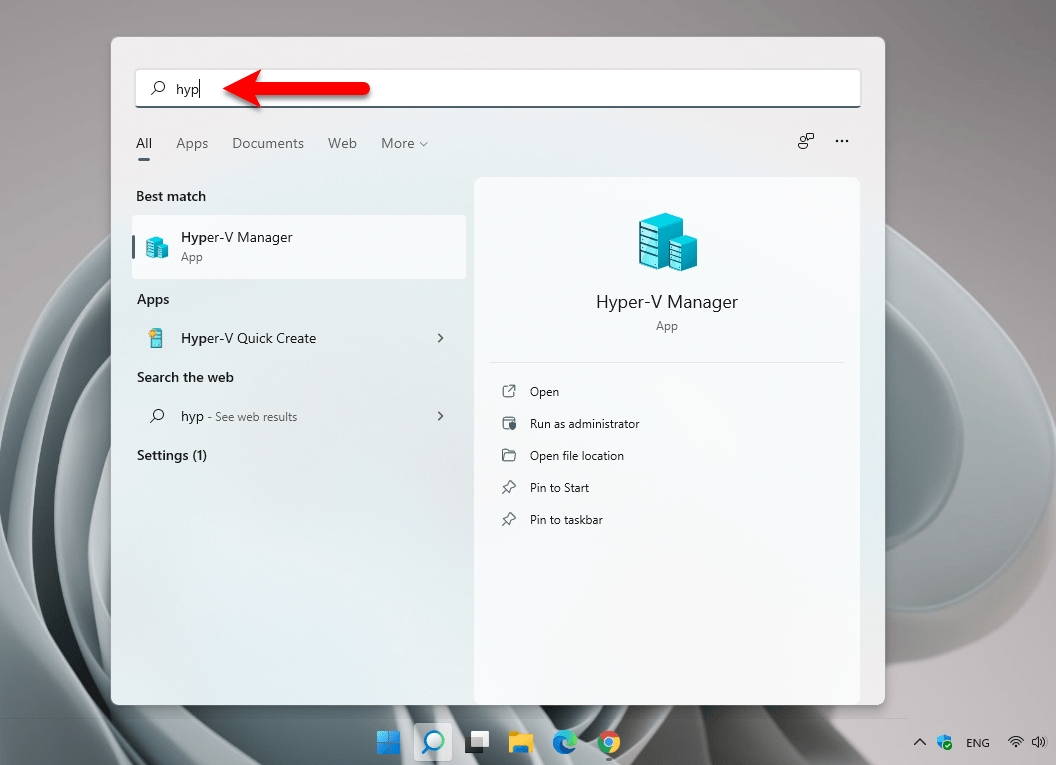Image resolution: width=1056 pixels, height=765 pixels.
Task: Click the Pin to Start pin icon
Action: pyautogui.click(x=509, y=488)
